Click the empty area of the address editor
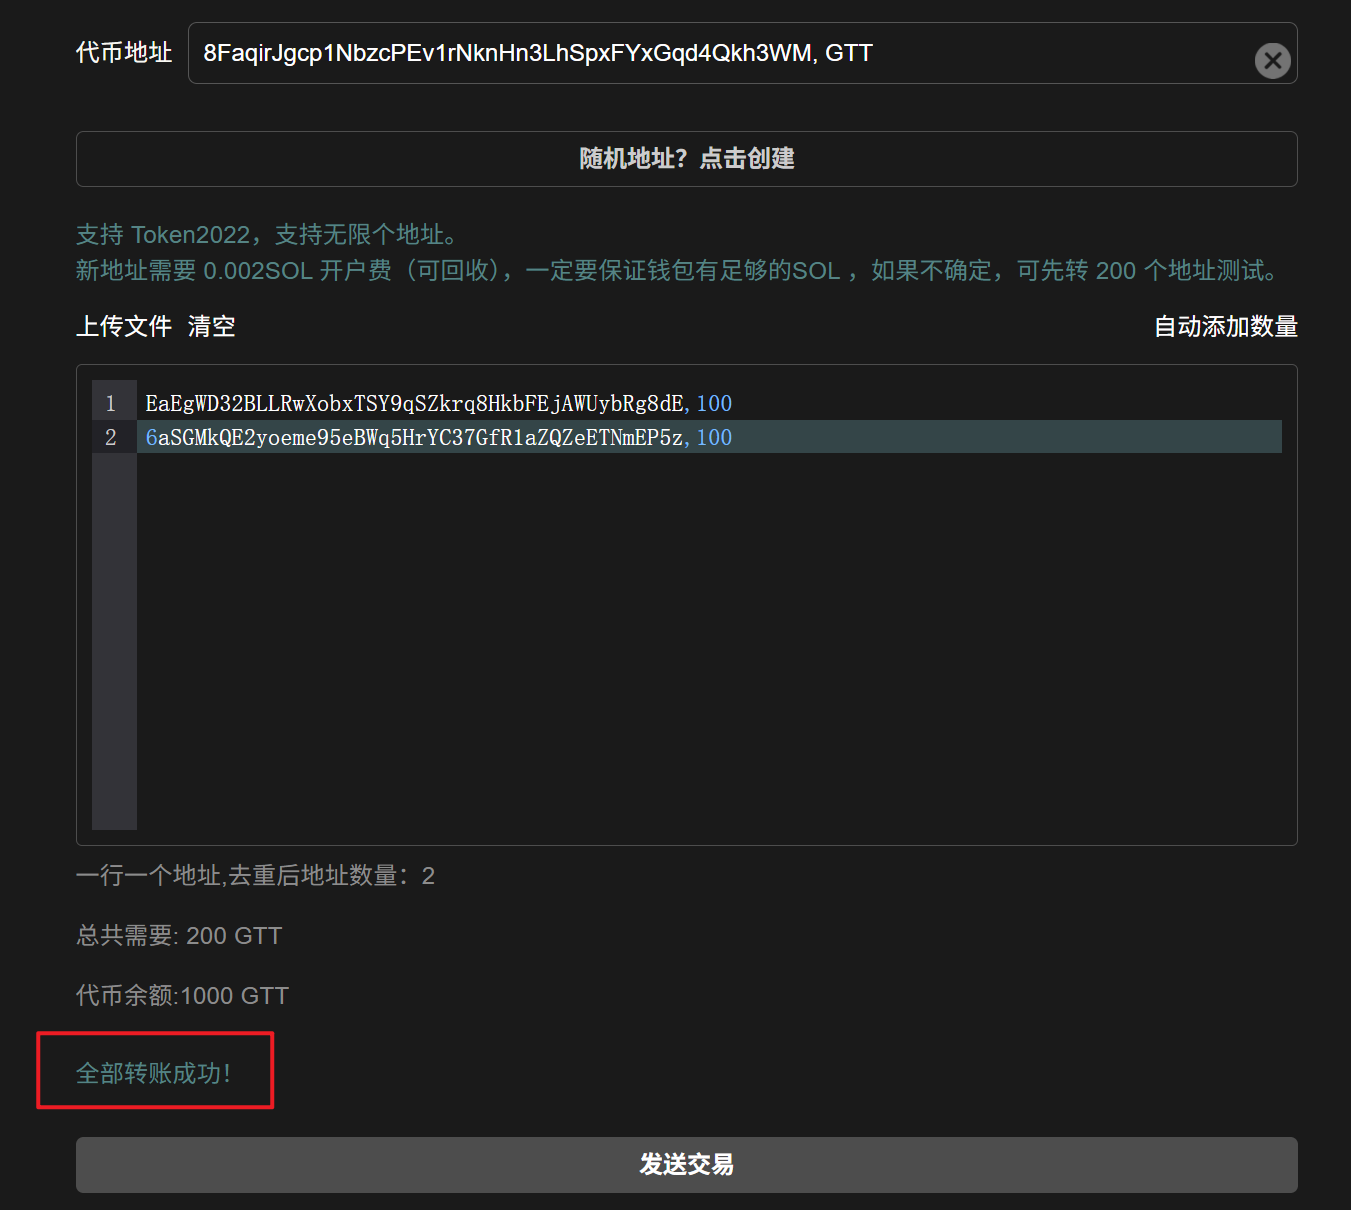Viewport: 1351px width, 1210px height. [x=700, y=640]
